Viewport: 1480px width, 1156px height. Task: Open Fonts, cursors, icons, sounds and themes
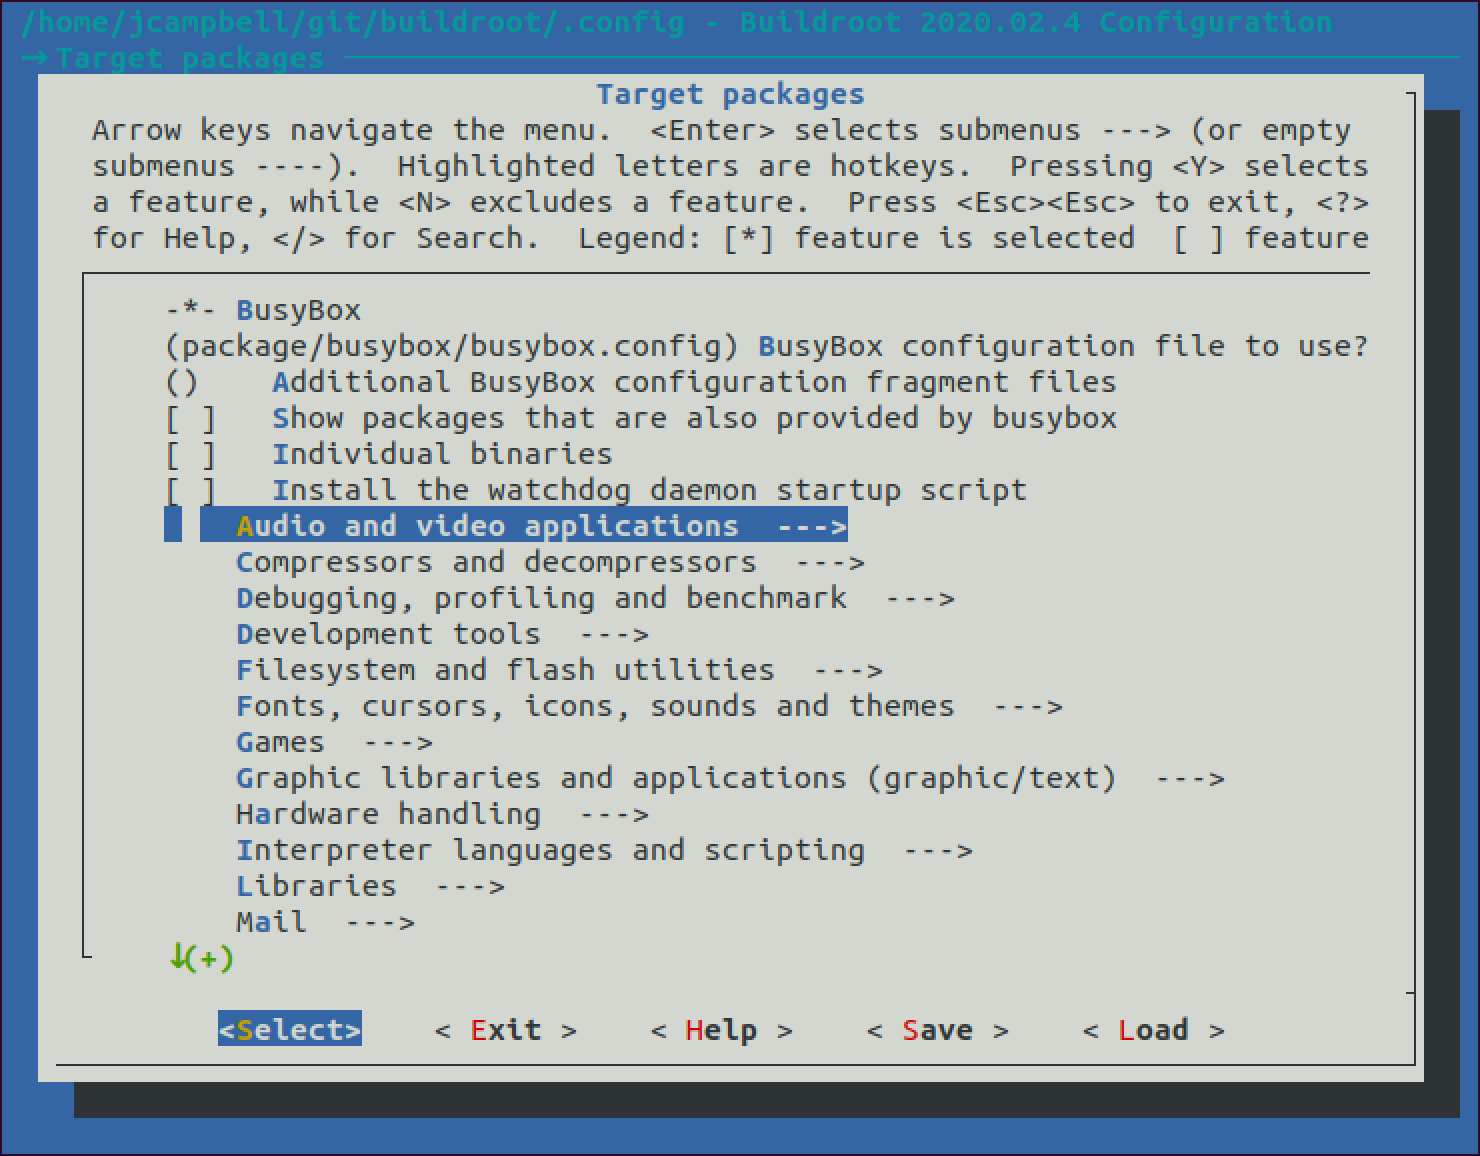click(x=649, y=706)
